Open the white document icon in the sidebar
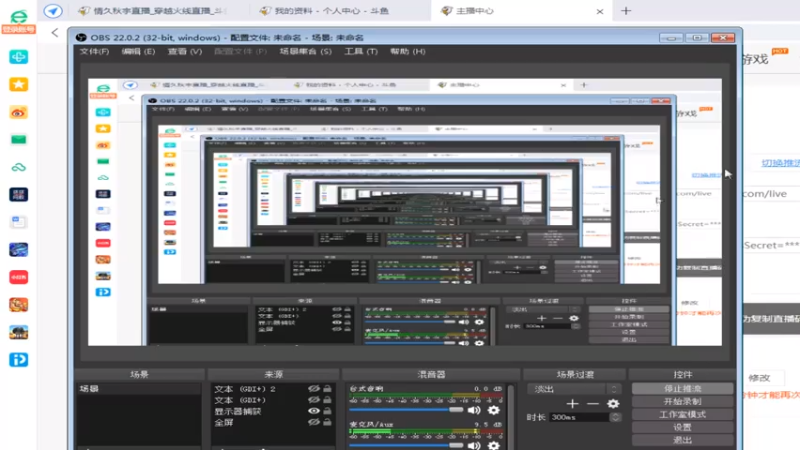Viewport: 800px width, 450px height. click(x=18, y=222)
